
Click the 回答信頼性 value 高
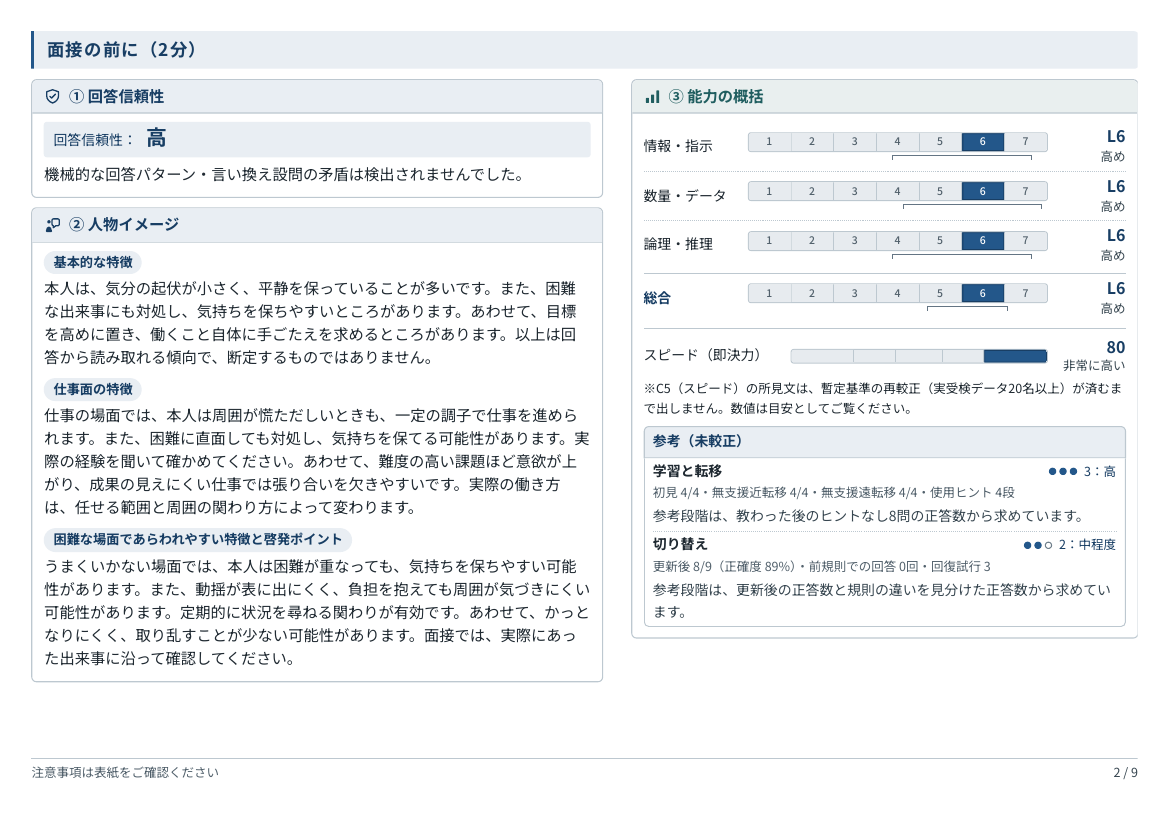[x=156, y=138]
